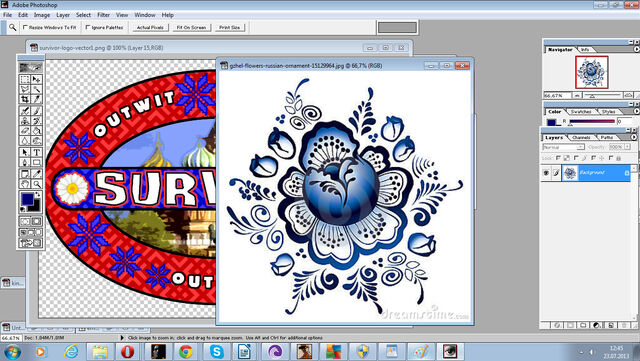The height and width of the screenshot is (361, 640).
Task: Select the Paint Bucket tool
Action: click(36, 131)
